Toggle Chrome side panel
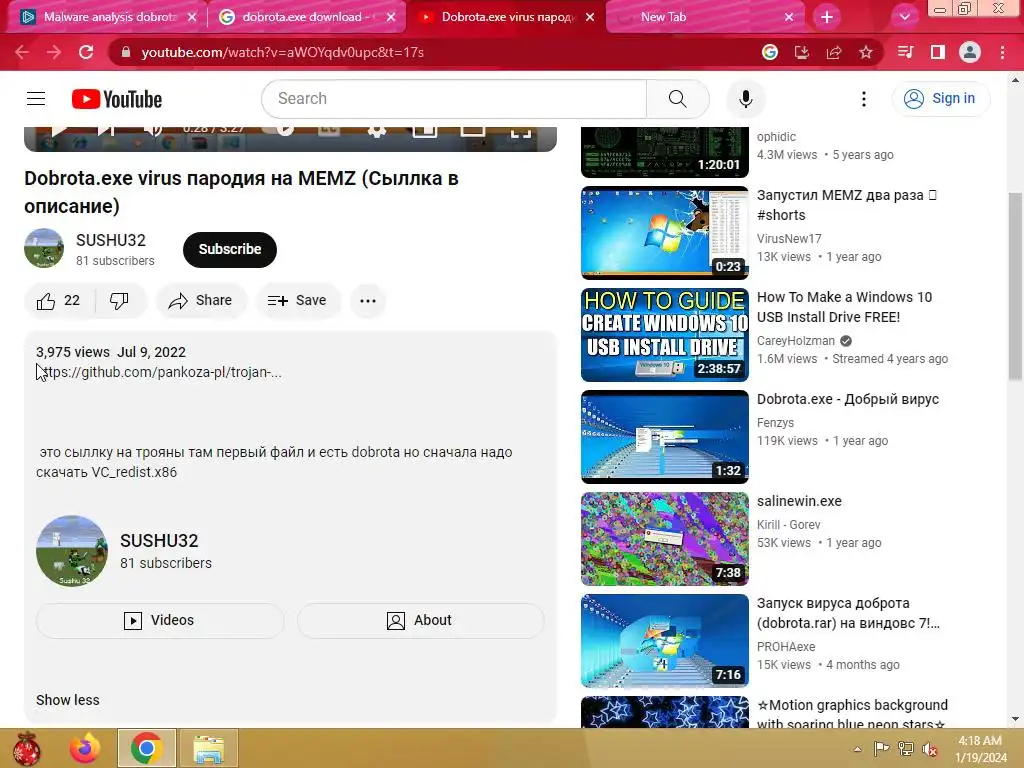This screenshot has height=768, width=1024. [x=937, y=52]
